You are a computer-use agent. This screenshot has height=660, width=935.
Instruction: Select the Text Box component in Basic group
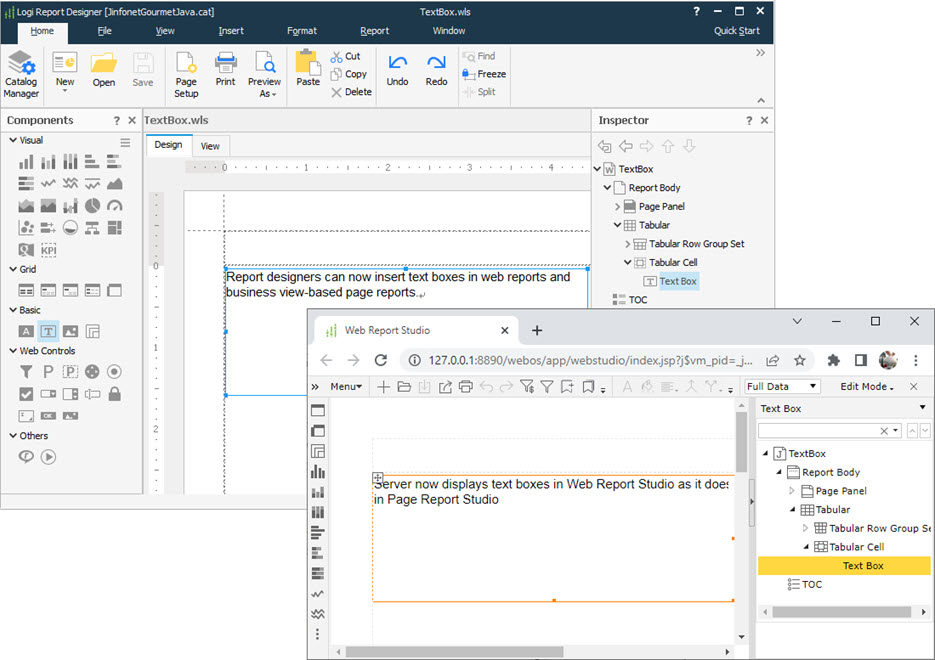[x=48, y=331]
